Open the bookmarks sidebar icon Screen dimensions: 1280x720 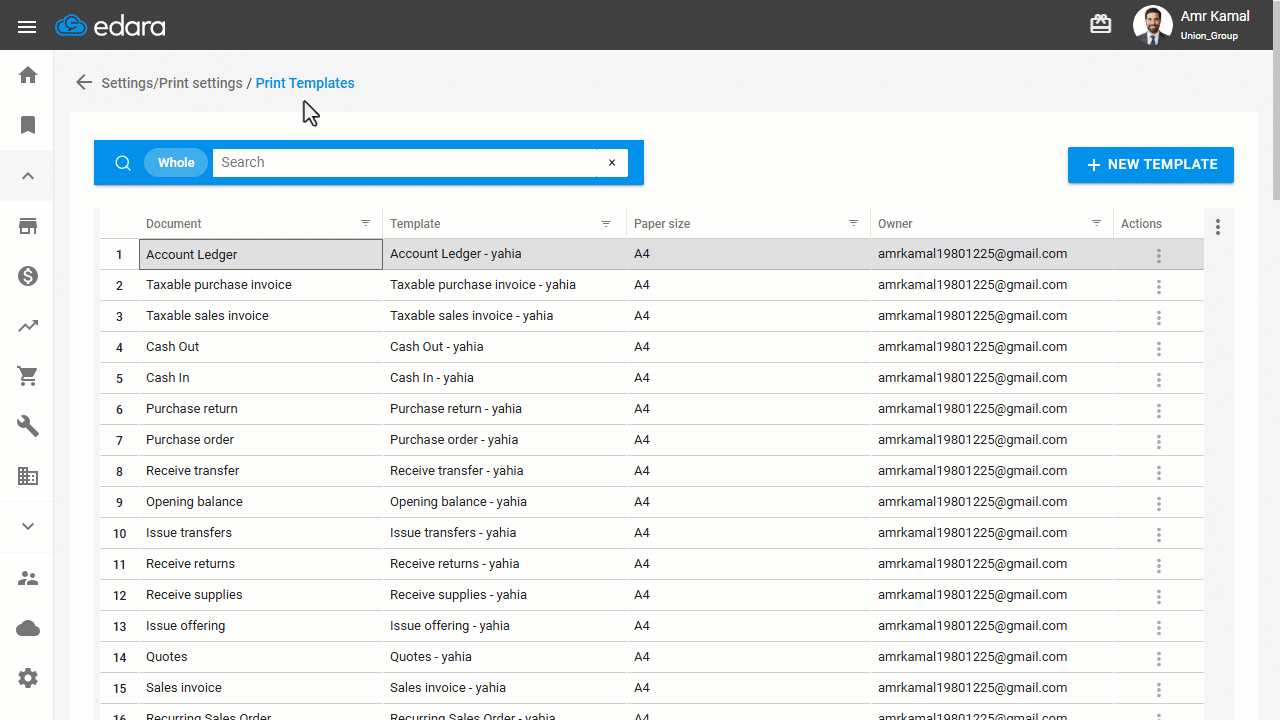pos(28,125)
